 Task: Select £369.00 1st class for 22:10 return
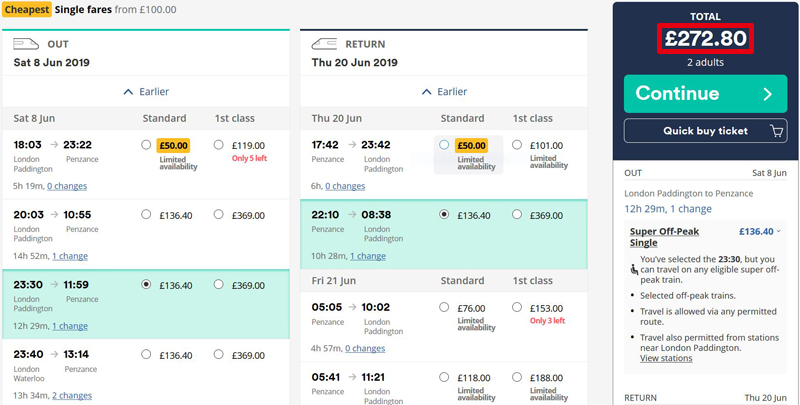517,215
